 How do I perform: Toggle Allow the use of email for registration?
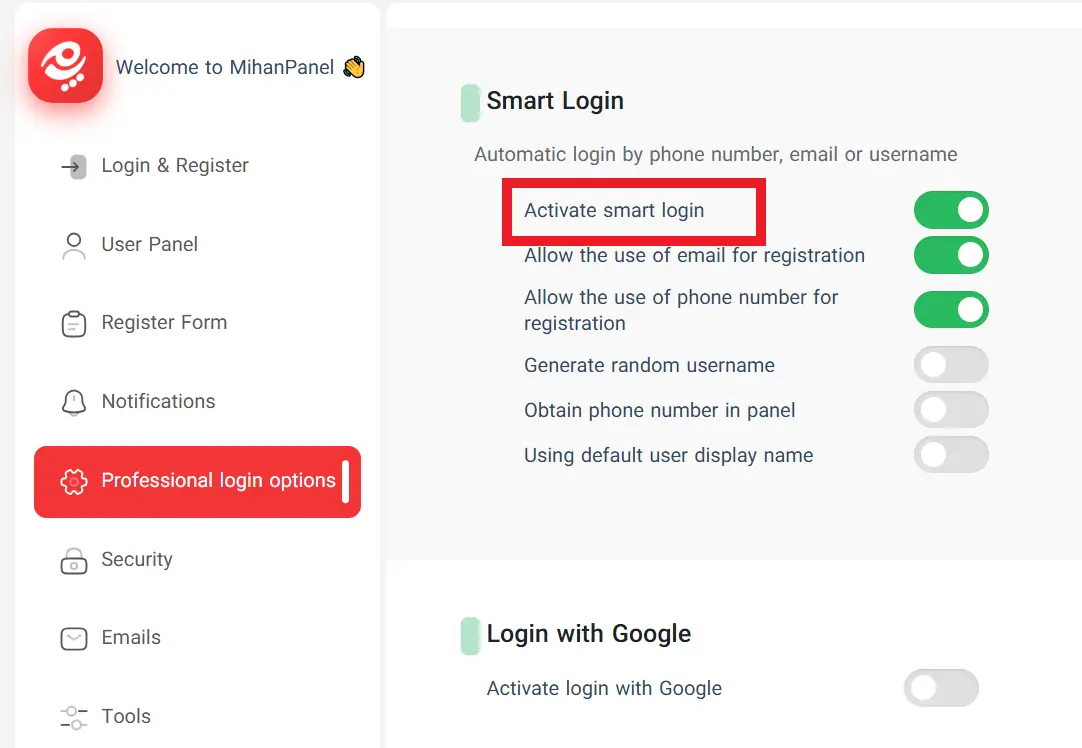[951, 255]
